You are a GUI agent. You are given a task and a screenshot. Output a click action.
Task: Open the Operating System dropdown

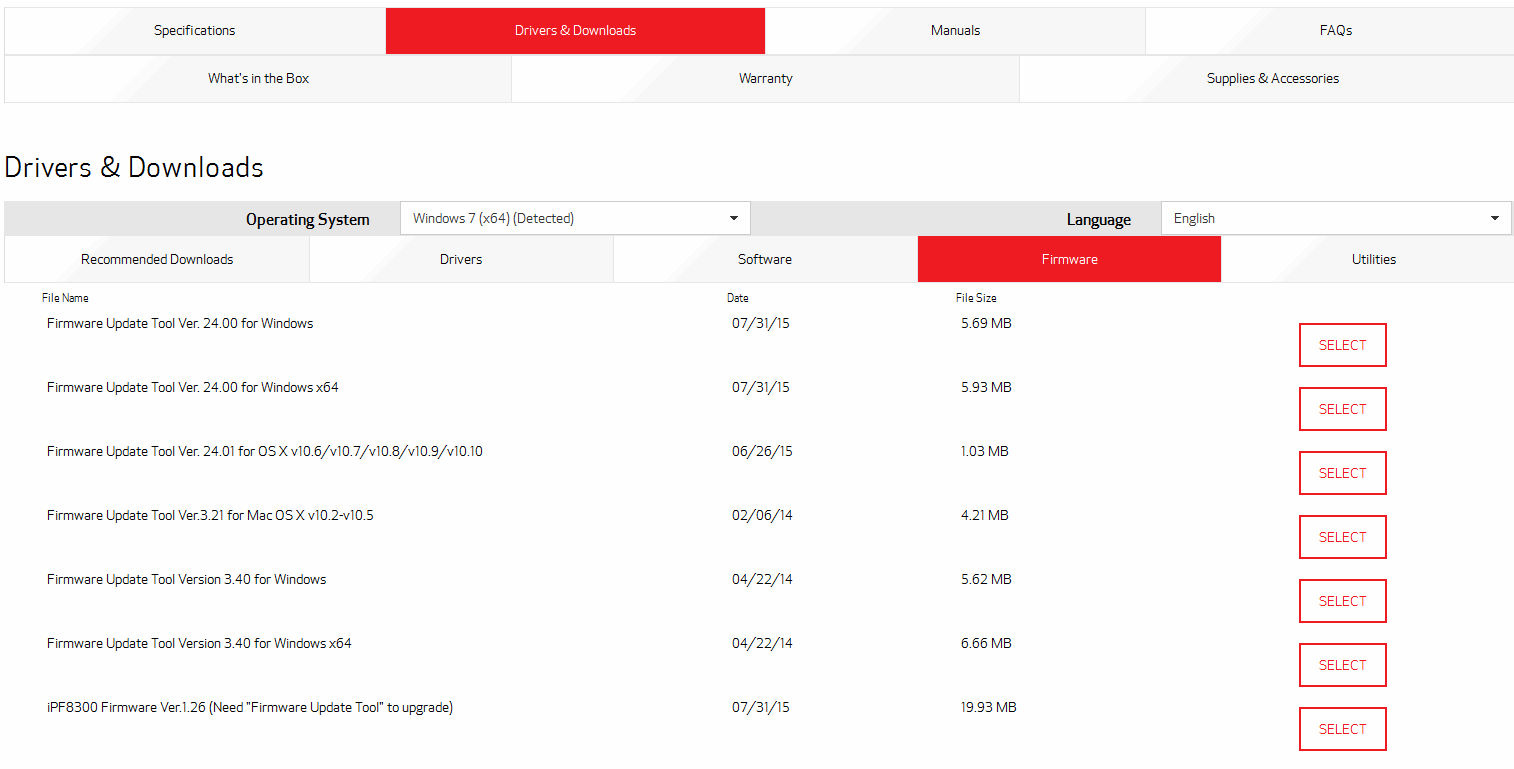575,217
